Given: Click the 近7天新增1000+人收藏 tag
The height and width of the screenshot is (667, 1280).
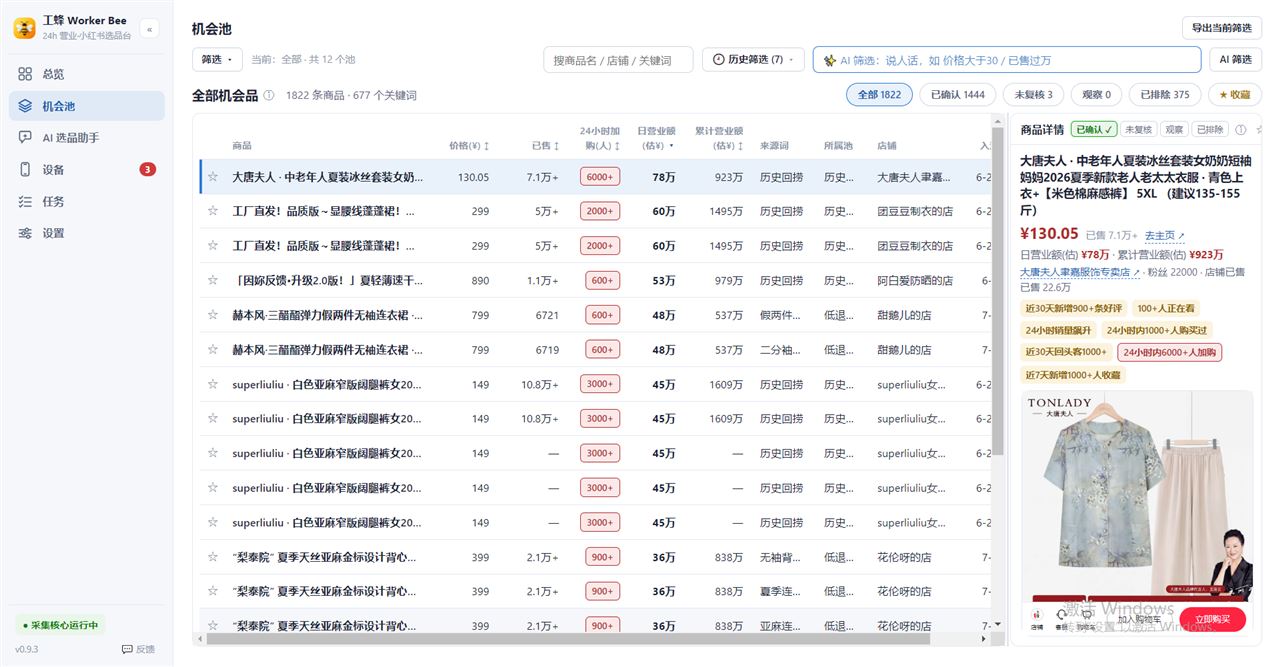Looking at the screenshot, I should pyautogui.click(x=1073, y=374).
